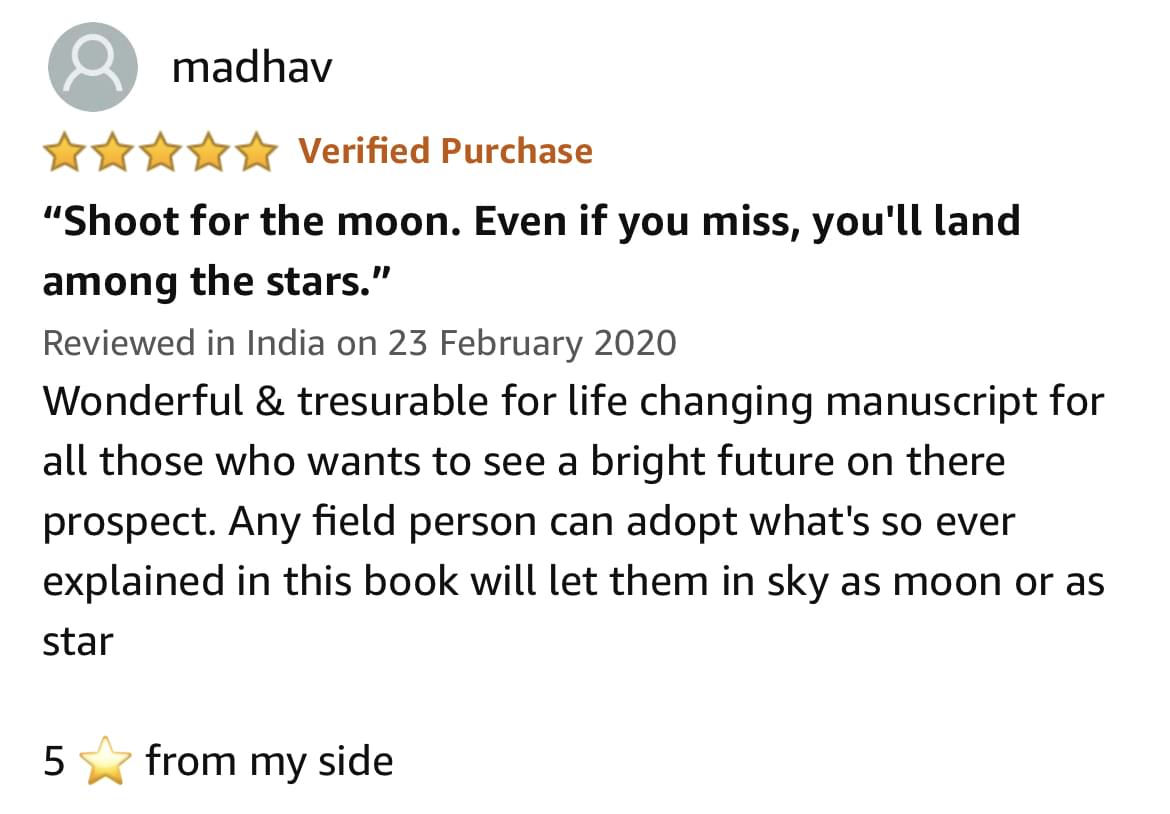Click the word 'Wonderful' in the review
The image size is (1170, 814).
[143, 401]
